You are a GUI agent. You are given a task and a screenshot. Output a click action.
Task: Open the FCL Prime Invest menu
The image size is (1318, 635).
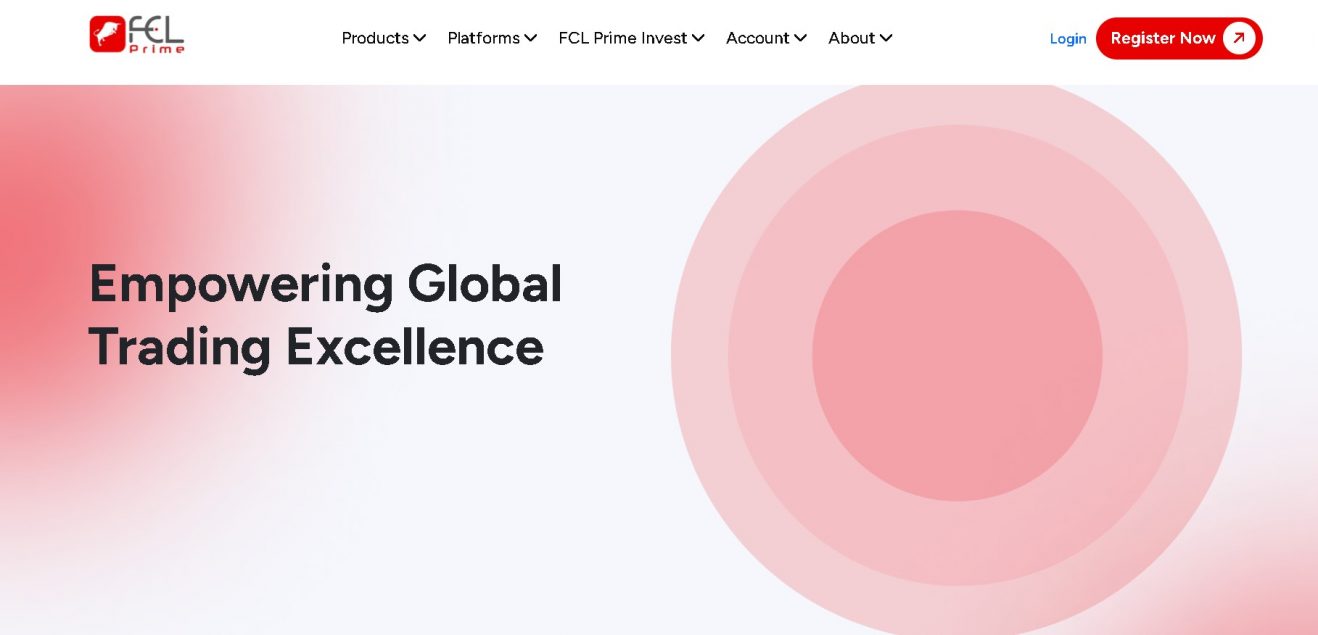pyautogui.click(x=622, y=38)
